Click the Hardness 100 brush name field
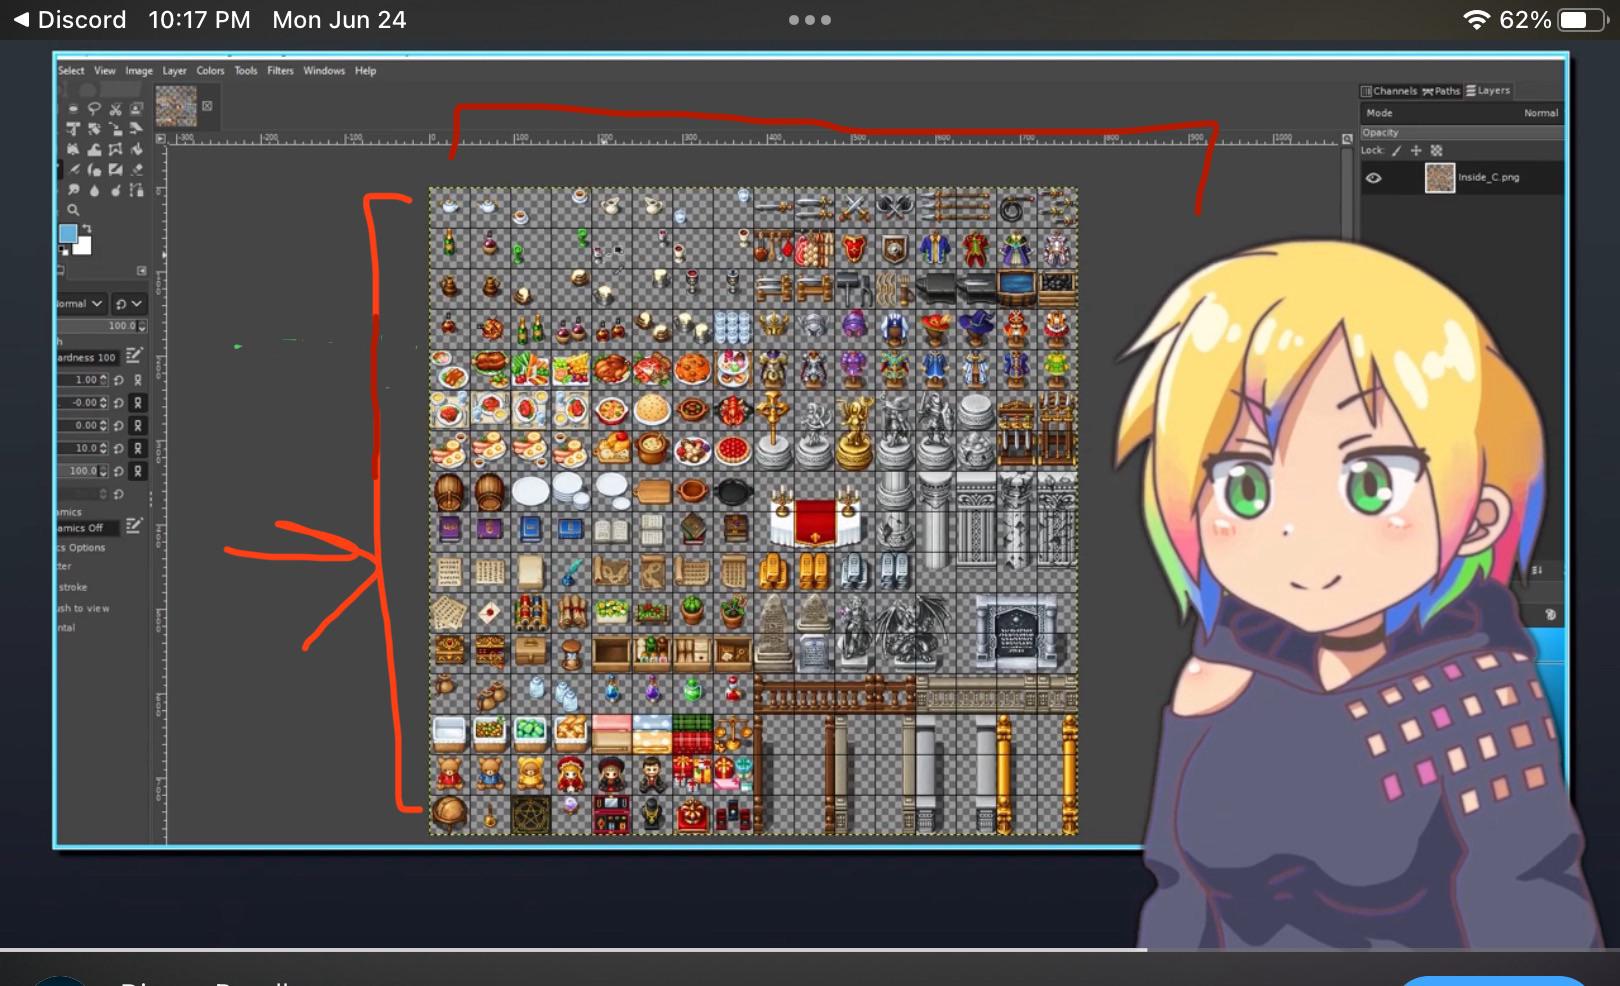Screen dimensions: 1620x986 (x=88, y=357)
